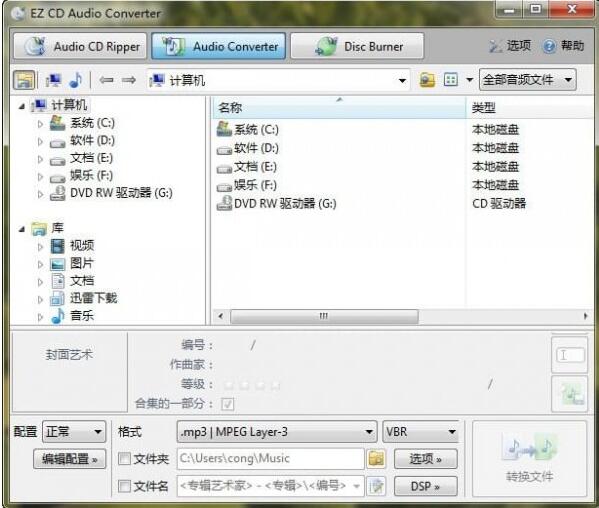Expand the 系统 (C:) tree node

40,123
